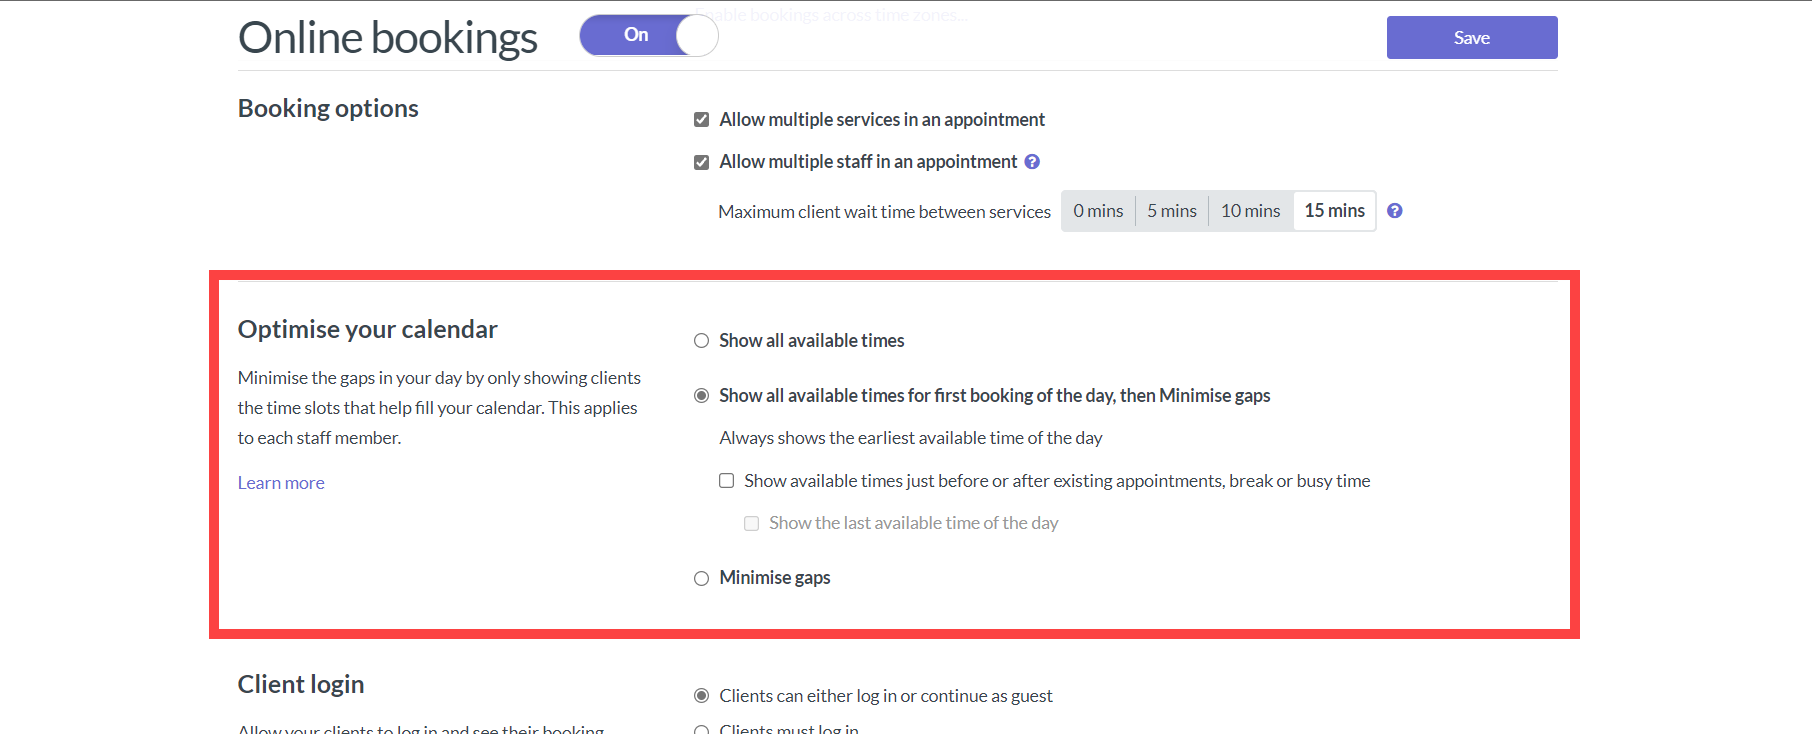The height and width of the screenshot is (734, 1812).
Task: Choose 5 mins maximum wait time
Action: click(x=1172, y=211)
